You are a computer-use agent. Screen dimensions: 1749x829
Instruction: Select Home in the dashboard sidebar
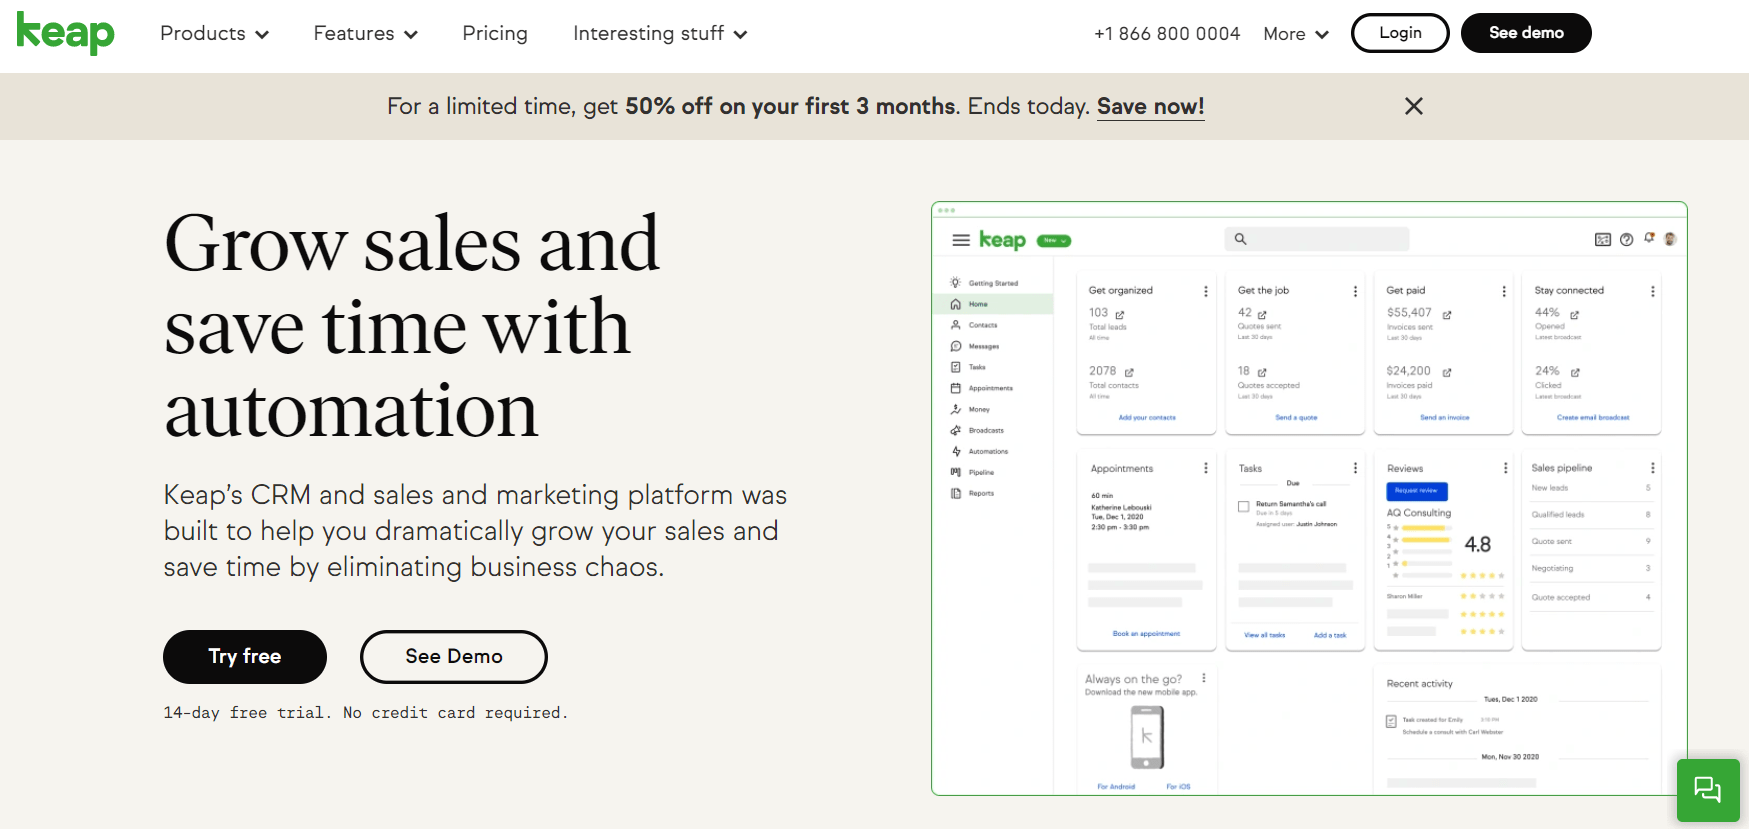993,304
